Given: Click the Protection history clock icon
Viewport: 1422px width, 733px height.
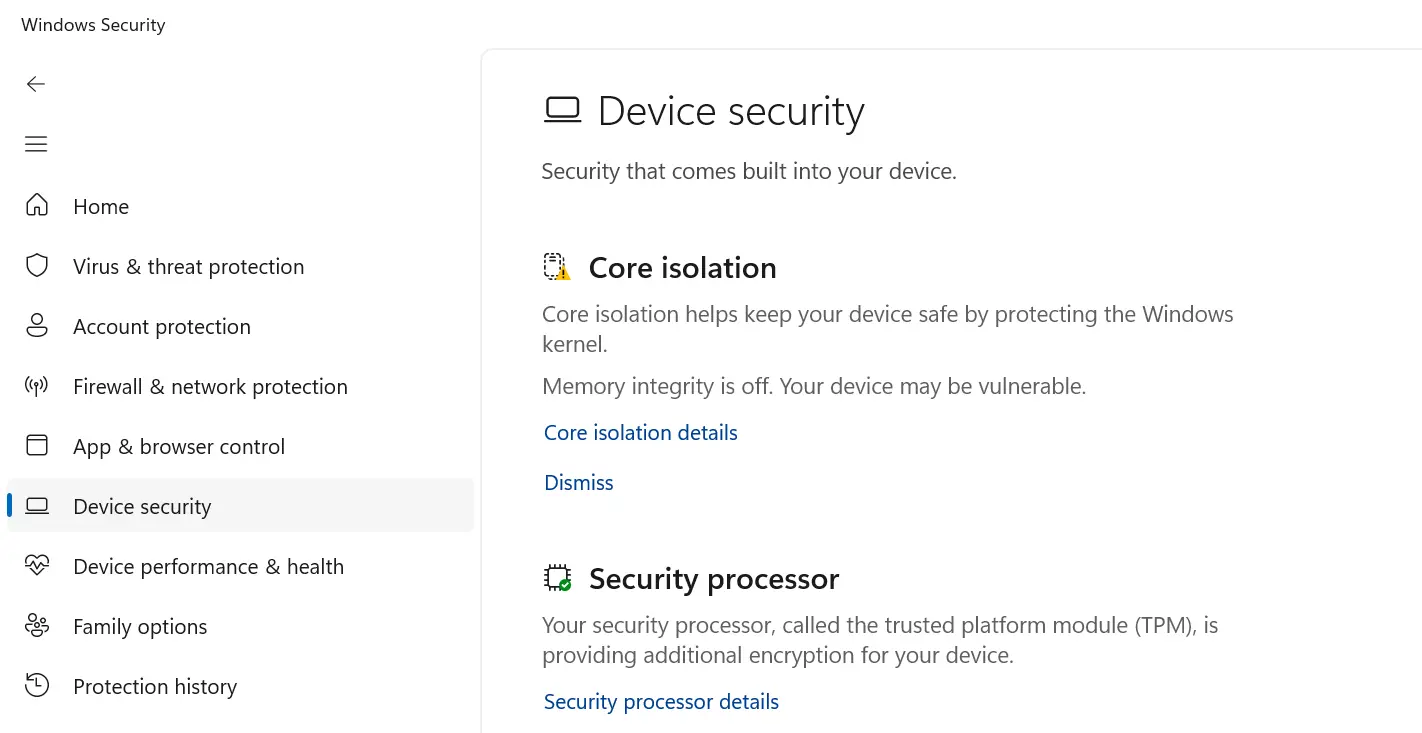Looking at the screenshot, I should coord(37,686).
